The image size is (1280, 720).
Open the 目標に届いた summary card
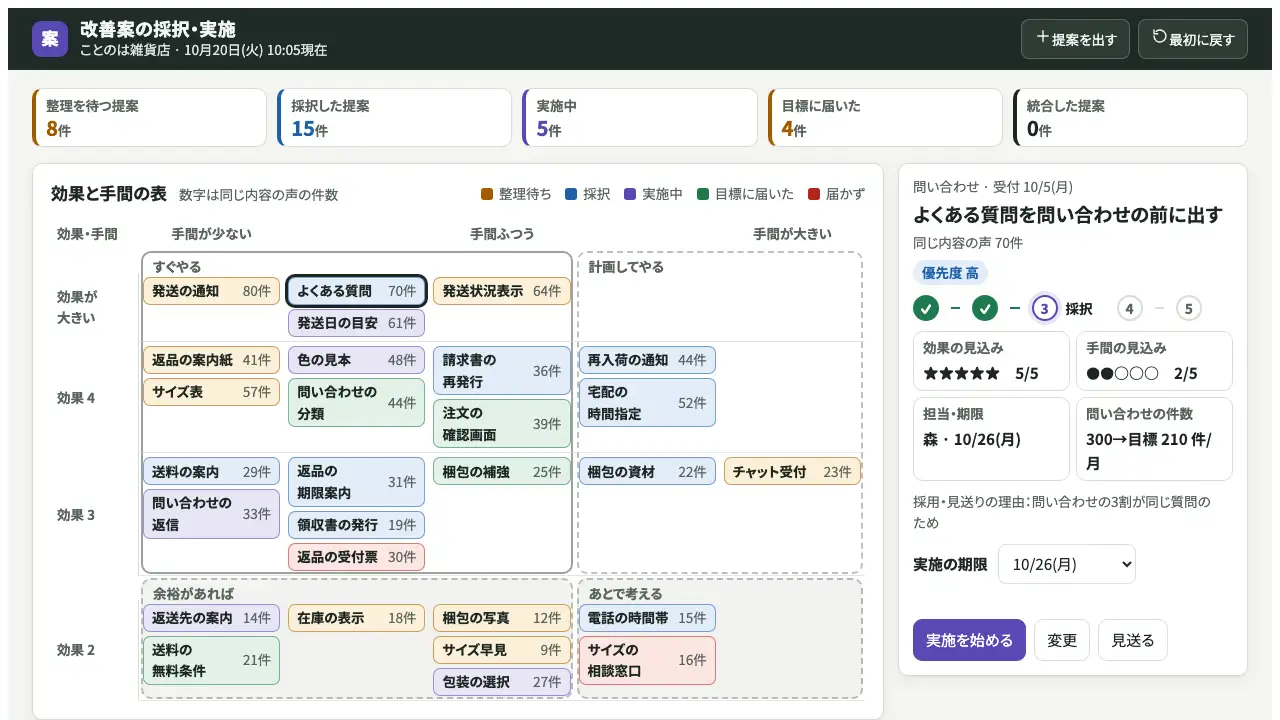[885, 117]
